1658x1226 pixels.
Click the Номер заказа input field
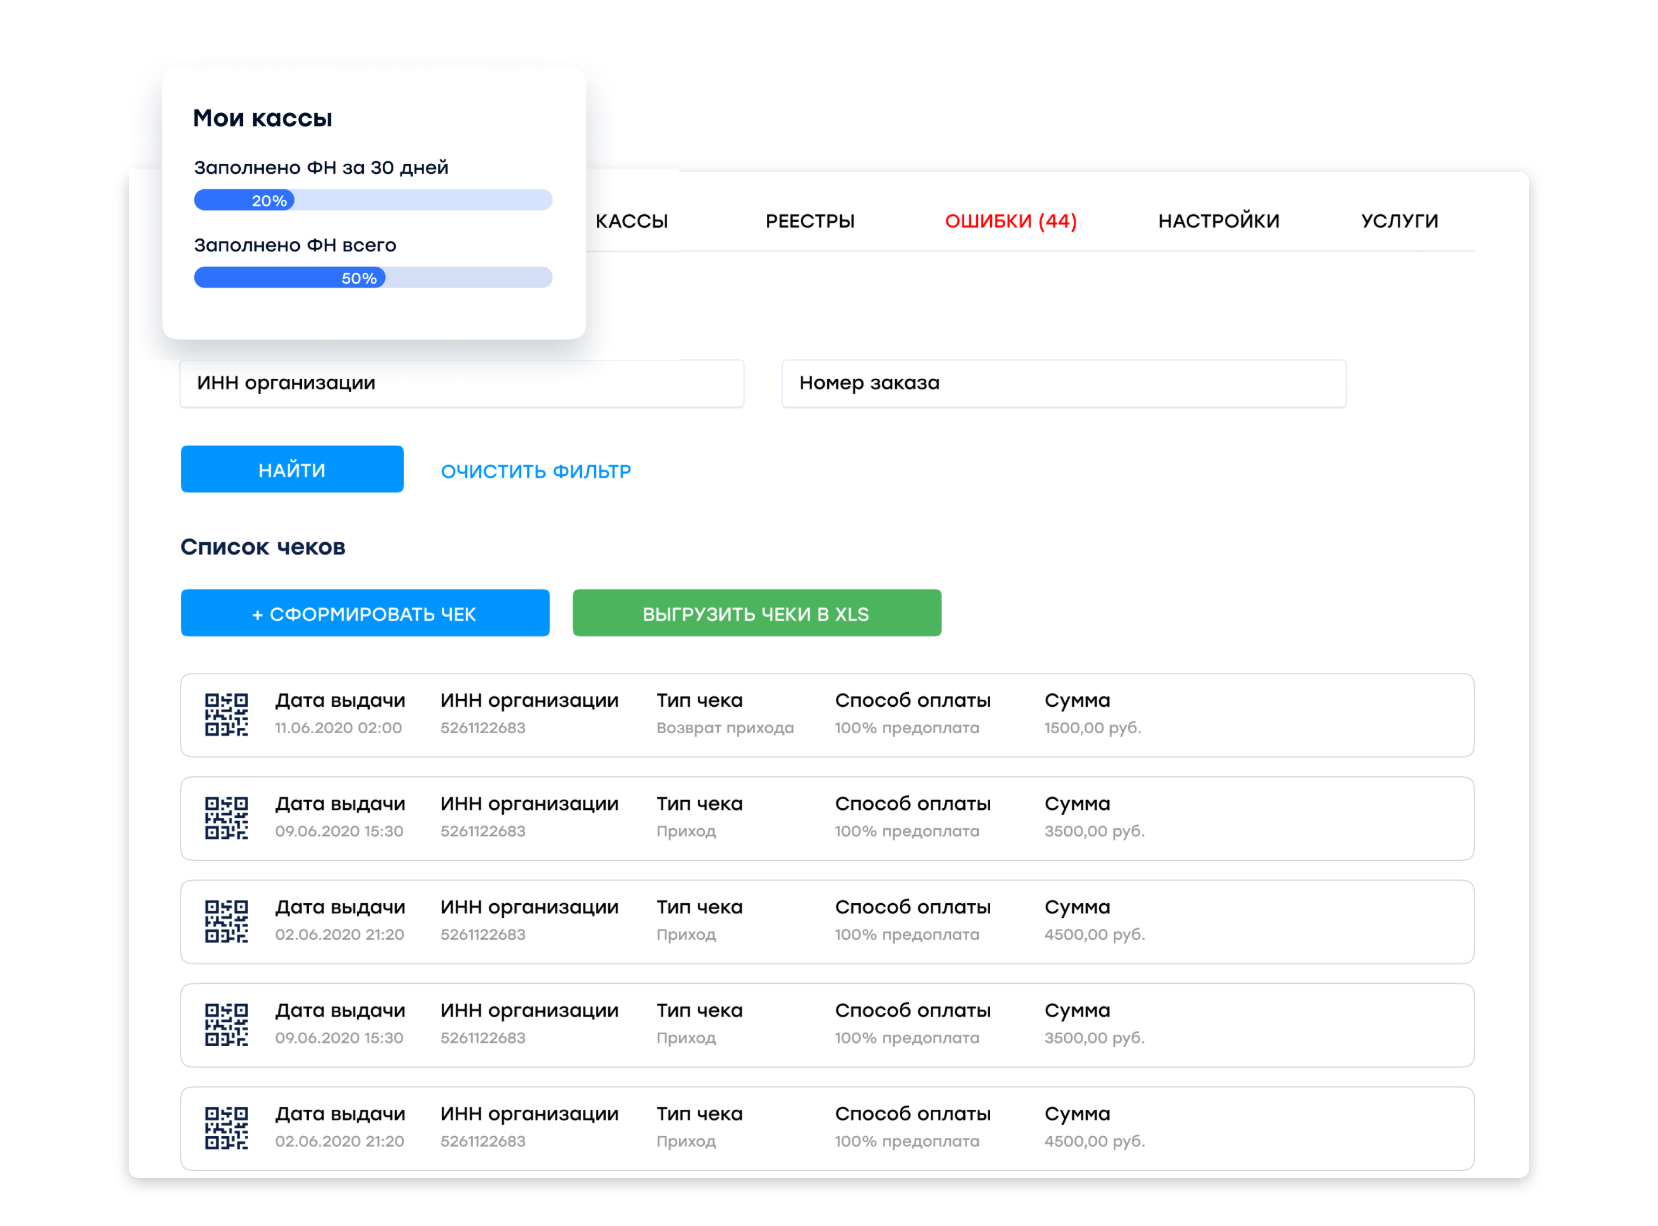tap(1063, 383)
